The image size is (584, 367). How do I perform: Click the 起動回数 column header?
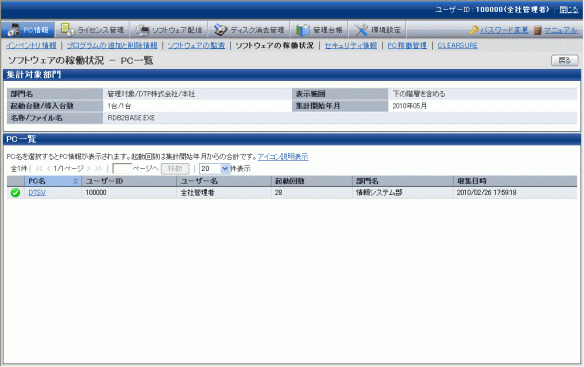[312, 181]
